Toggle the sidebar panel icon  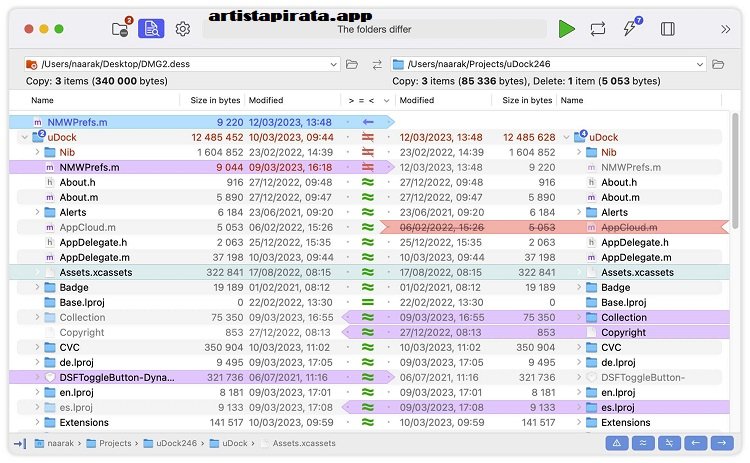pos(668,29)
